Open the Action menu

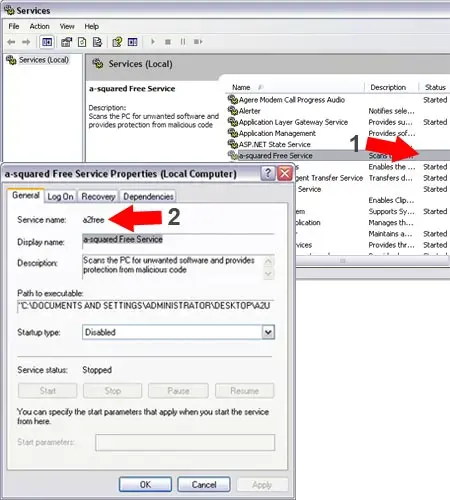click(x=40, y=26)
